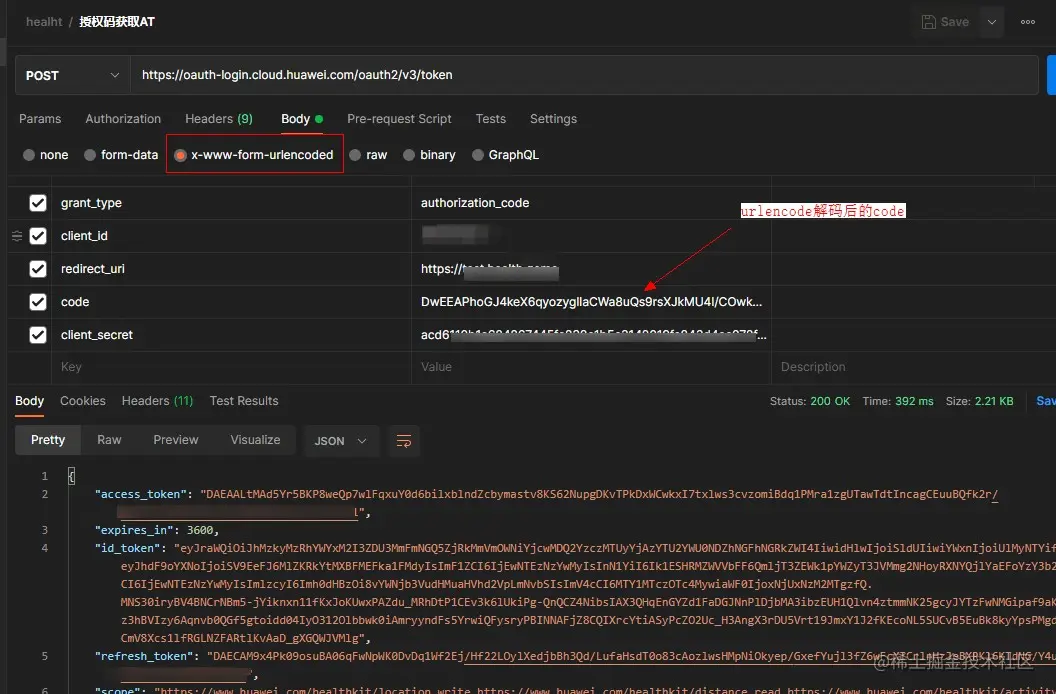Image resolution: width=1056 pixels, height=694 pixels.
Task: Change the JSON response format dropdown
Action: [x=341, y=441]
